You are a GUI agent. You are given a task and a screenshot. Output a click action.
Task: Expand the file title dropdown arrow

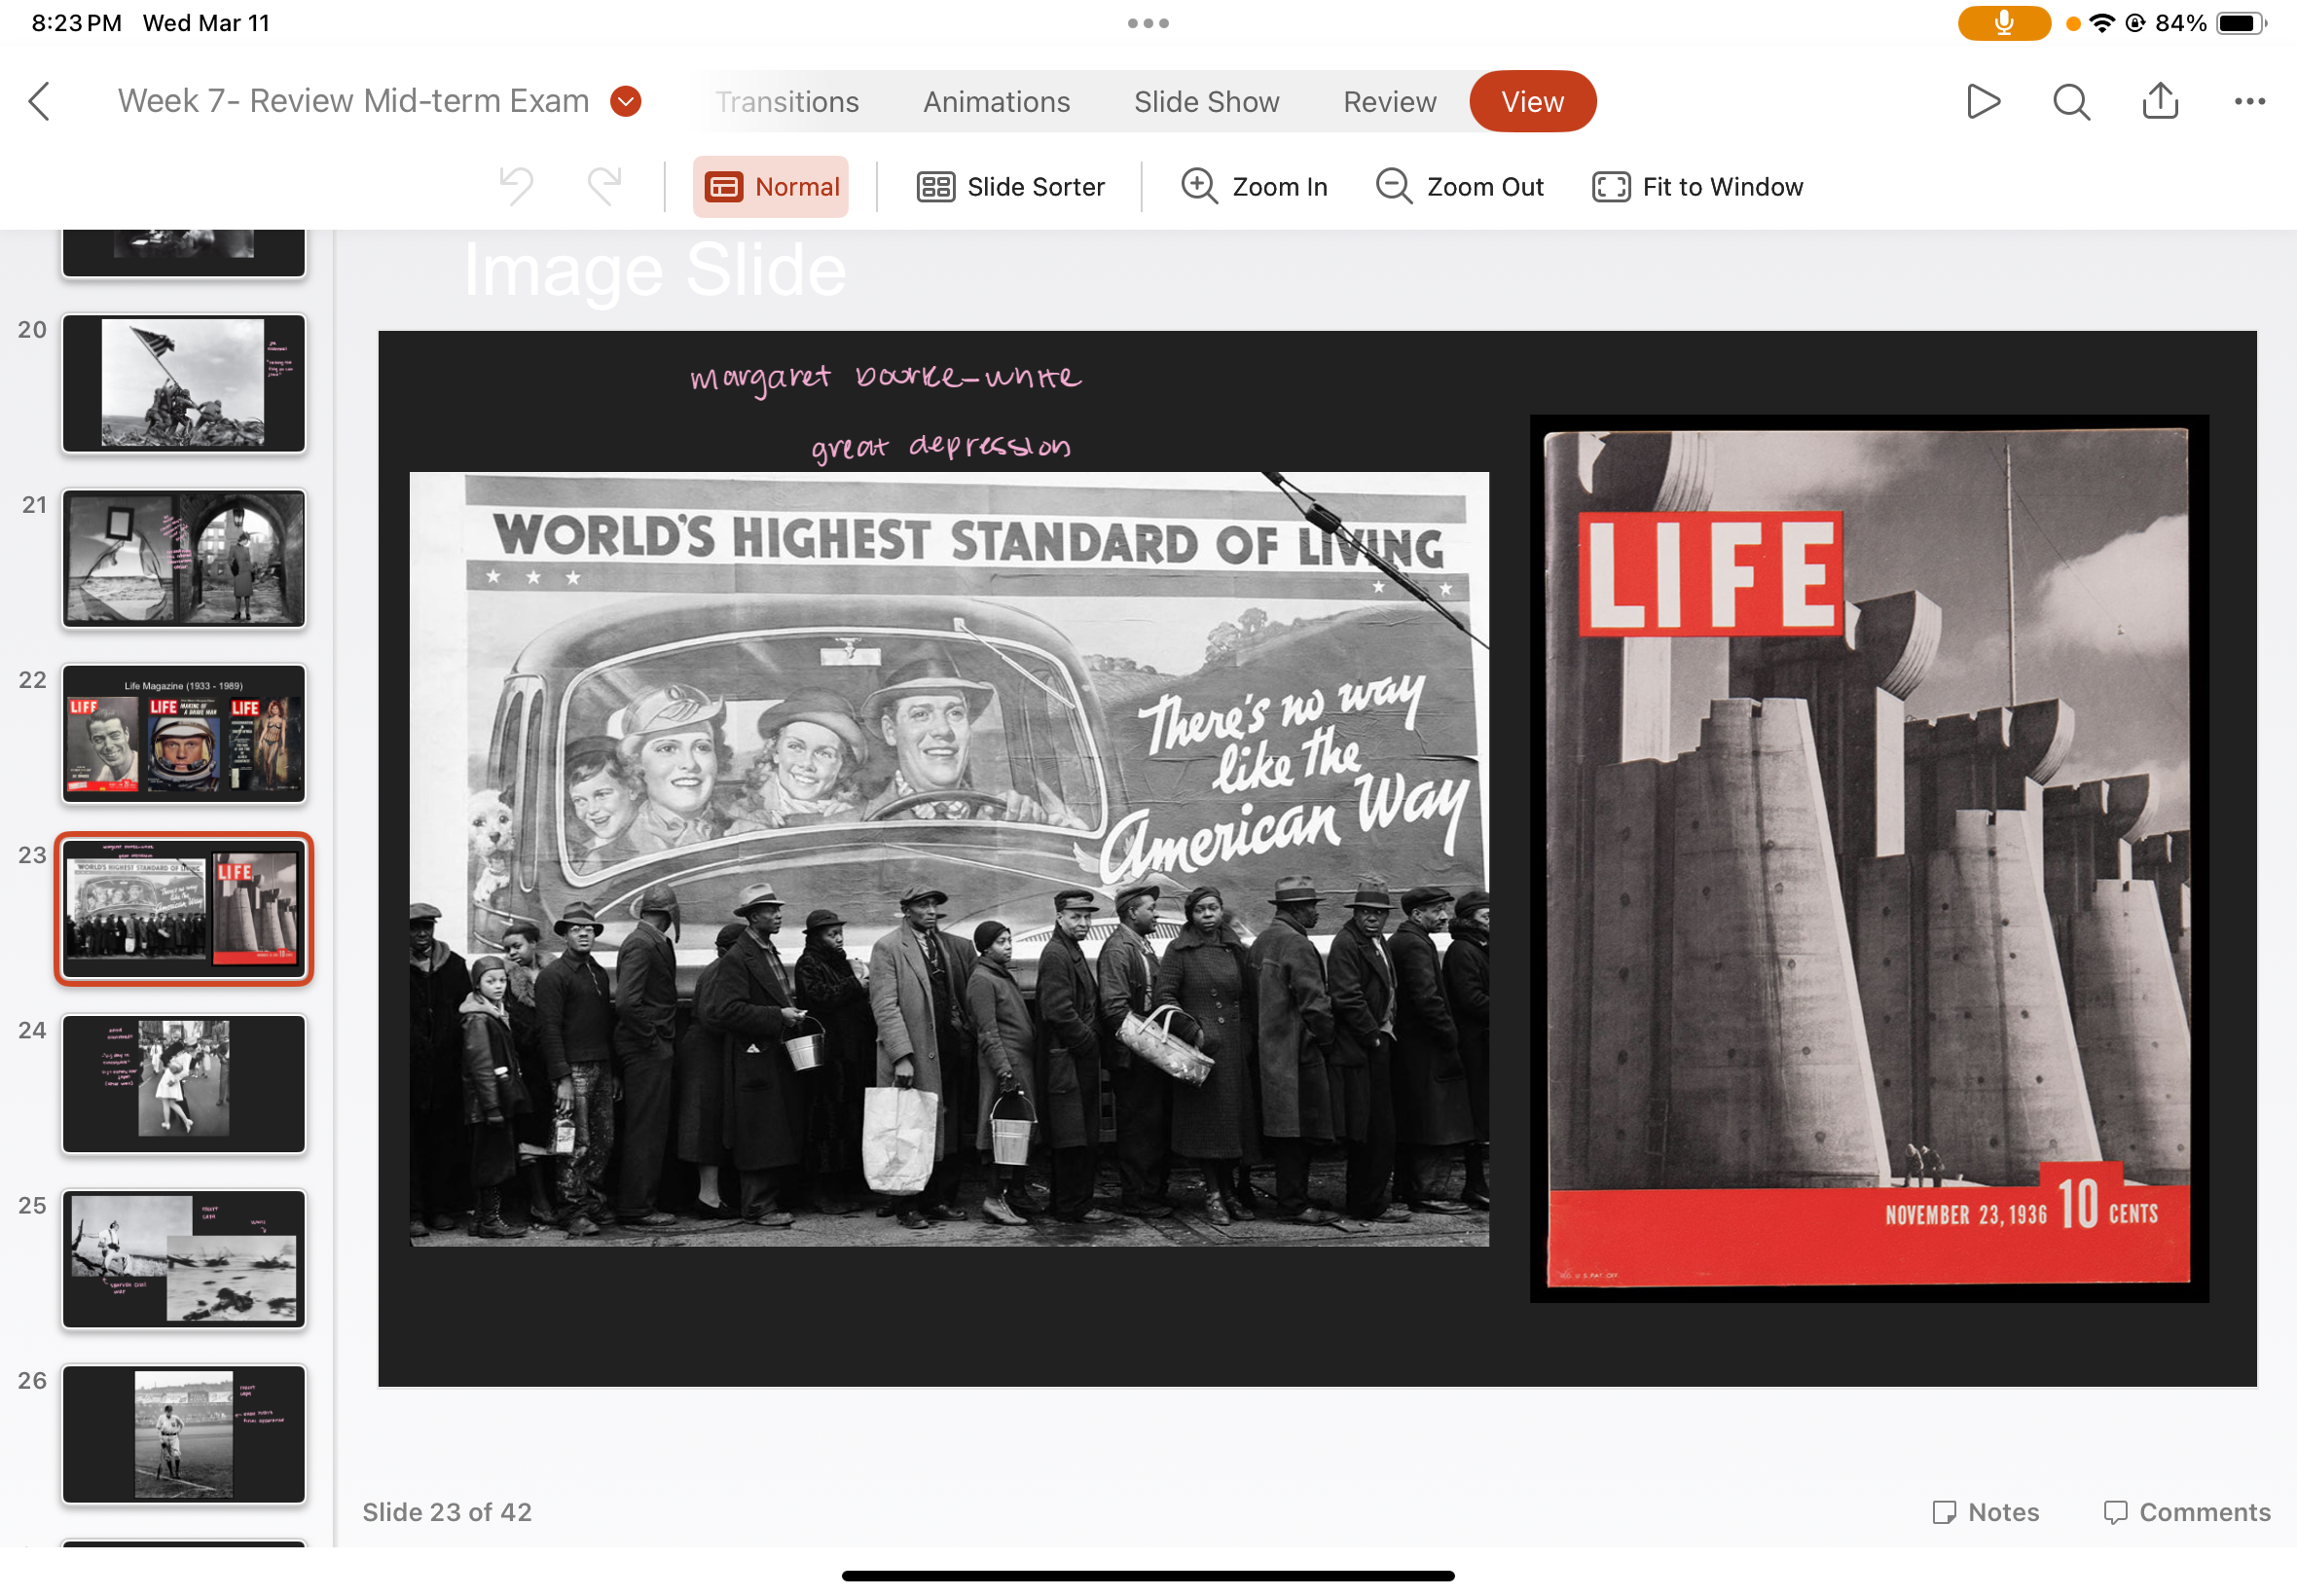coord(626,101)
